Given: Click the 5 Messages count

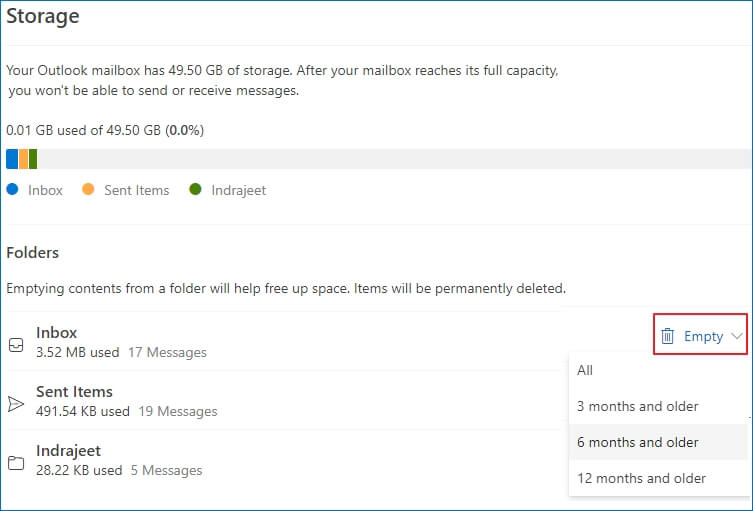Looking at the screenshot, I should (x=166, y=470).
